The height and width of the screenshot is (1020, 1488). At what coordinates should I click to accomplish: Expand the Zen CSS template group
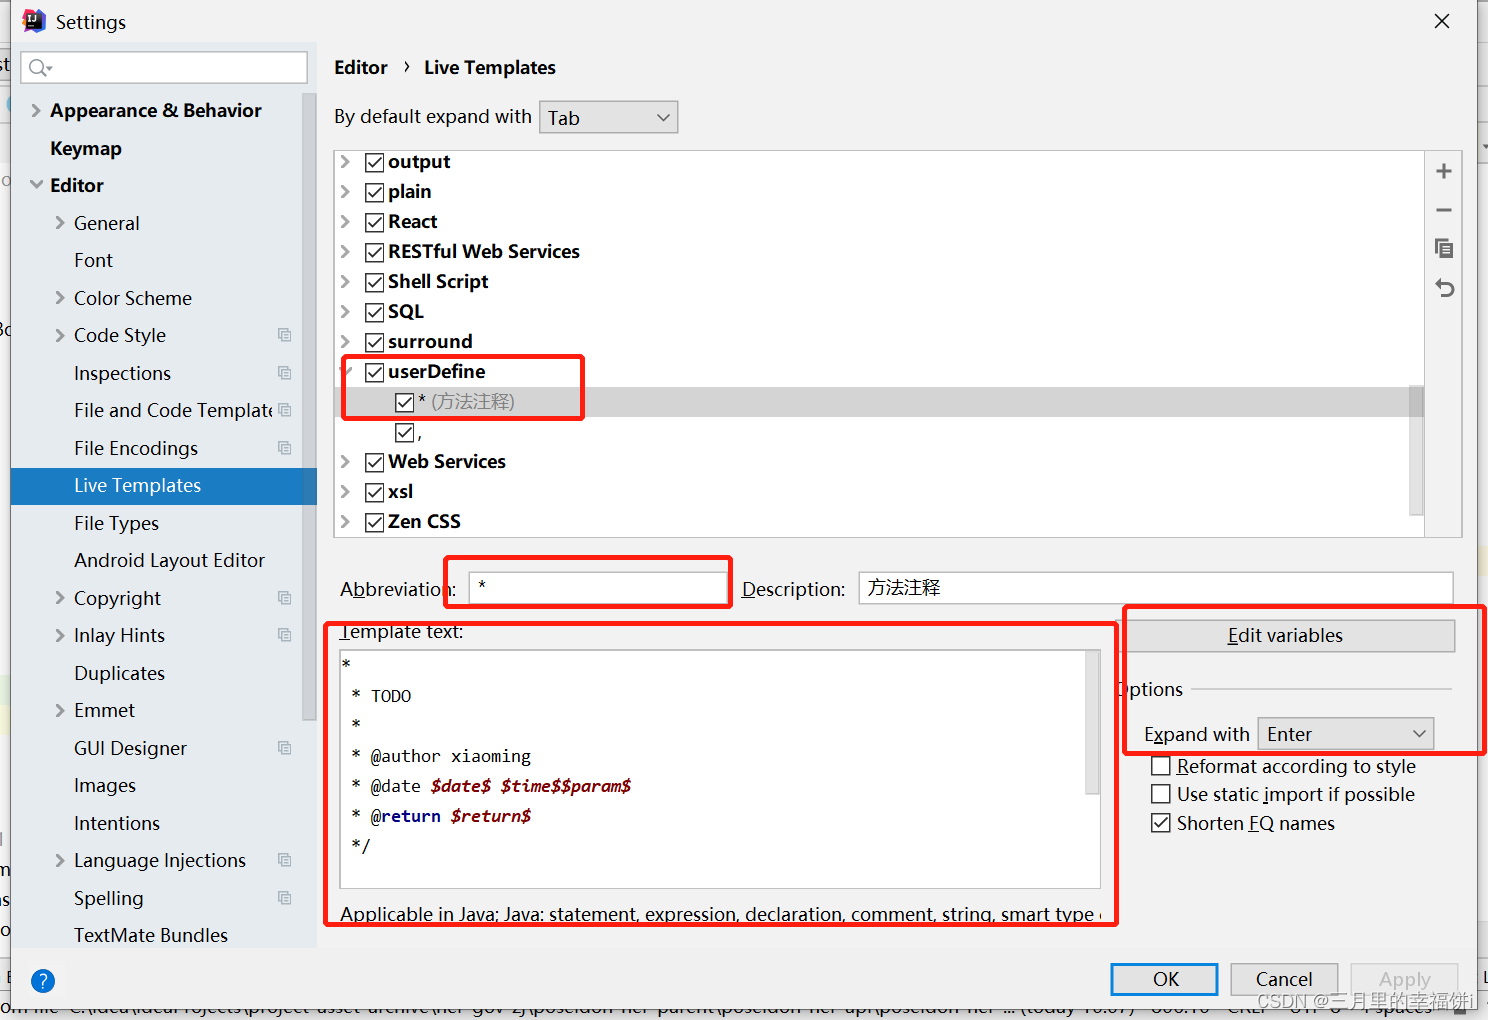[x=345, y=522]
